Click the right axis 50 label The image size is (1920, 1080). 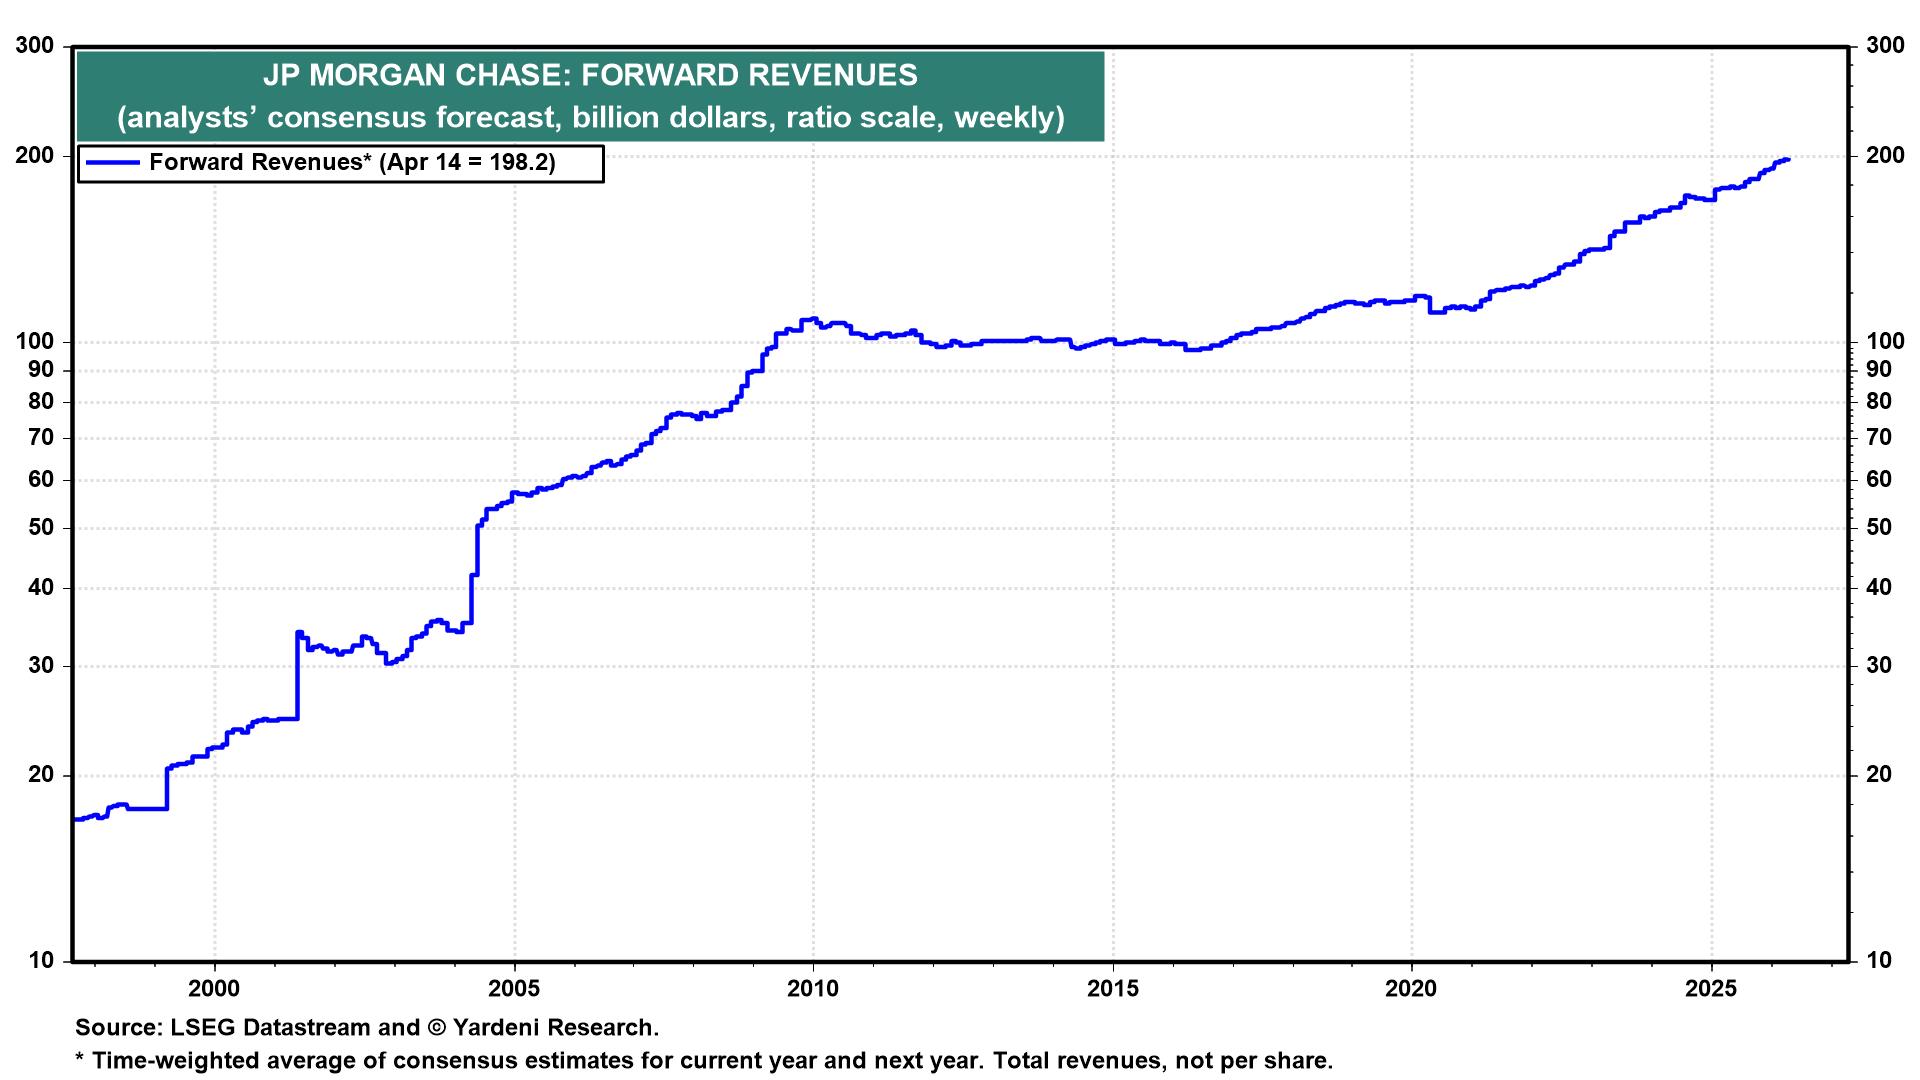coord(1879,527)
